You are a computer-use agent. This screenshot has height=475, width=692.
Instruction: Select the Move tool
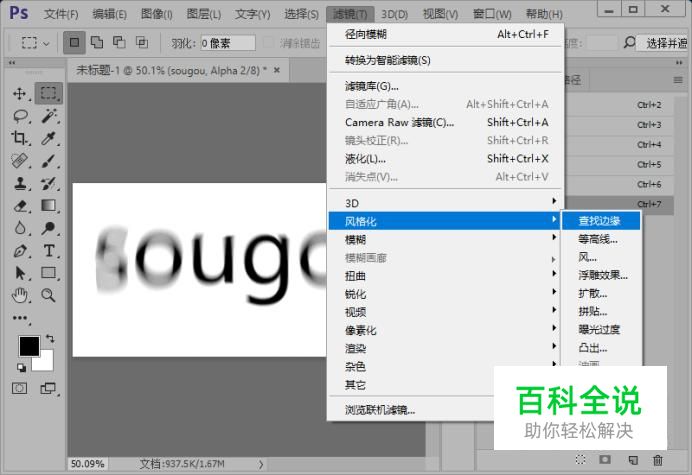pos(19,94)
